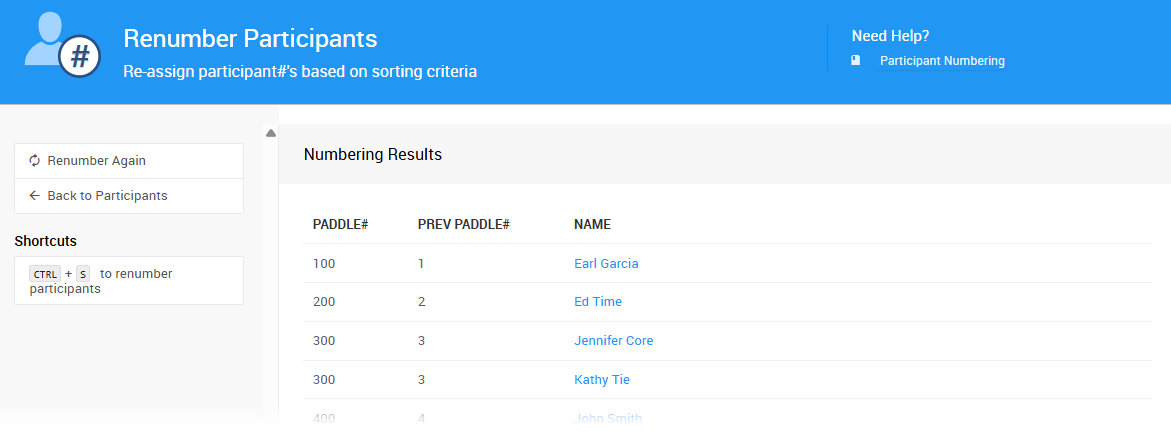Open participant Kathy Tie

[x=602, y=380]
